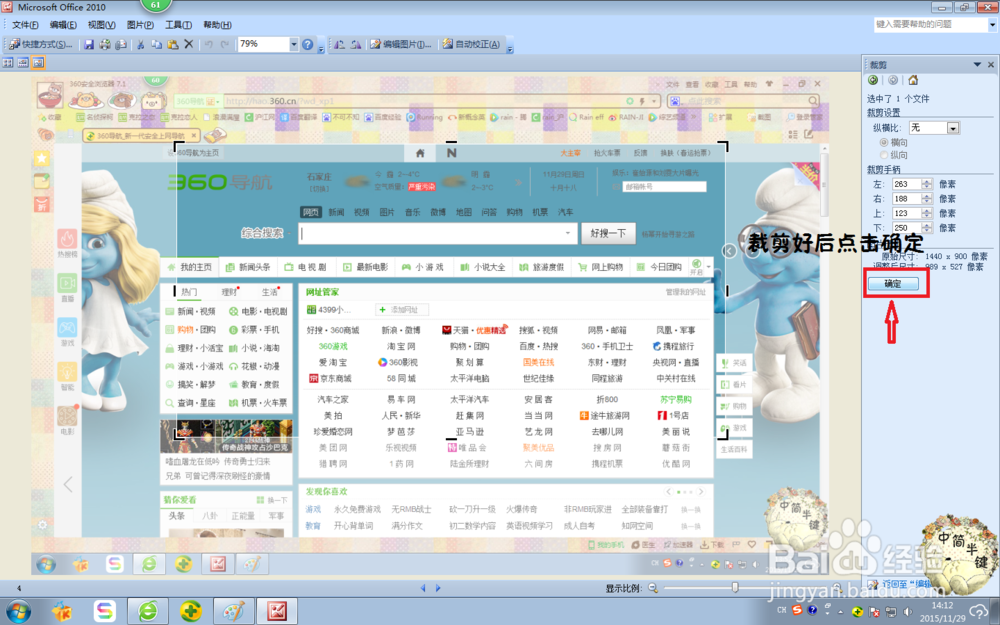The height and width of the screenshot is (625, 1000).
Task: Switch to Thumbnail view icon
Action: (8, 62)
